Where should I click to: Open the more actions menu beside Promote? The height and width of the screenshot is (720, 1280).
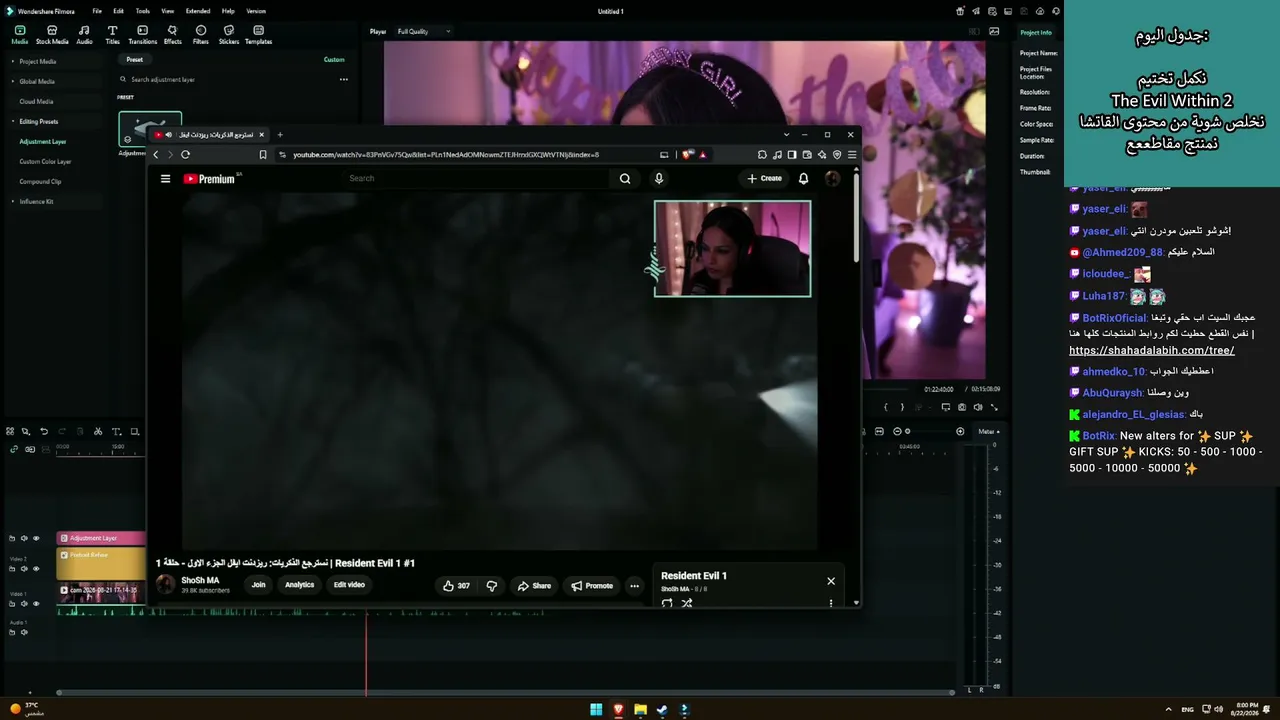click(x=634, y=586)
